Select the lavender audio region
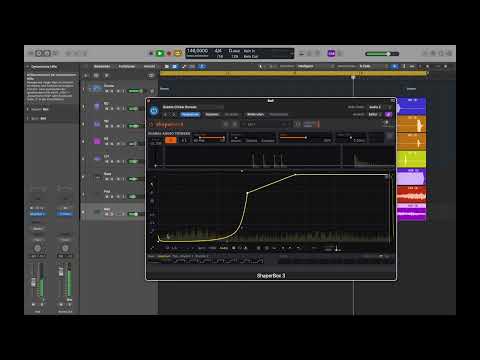Screen dimensions: 480x360 point(411,176)
